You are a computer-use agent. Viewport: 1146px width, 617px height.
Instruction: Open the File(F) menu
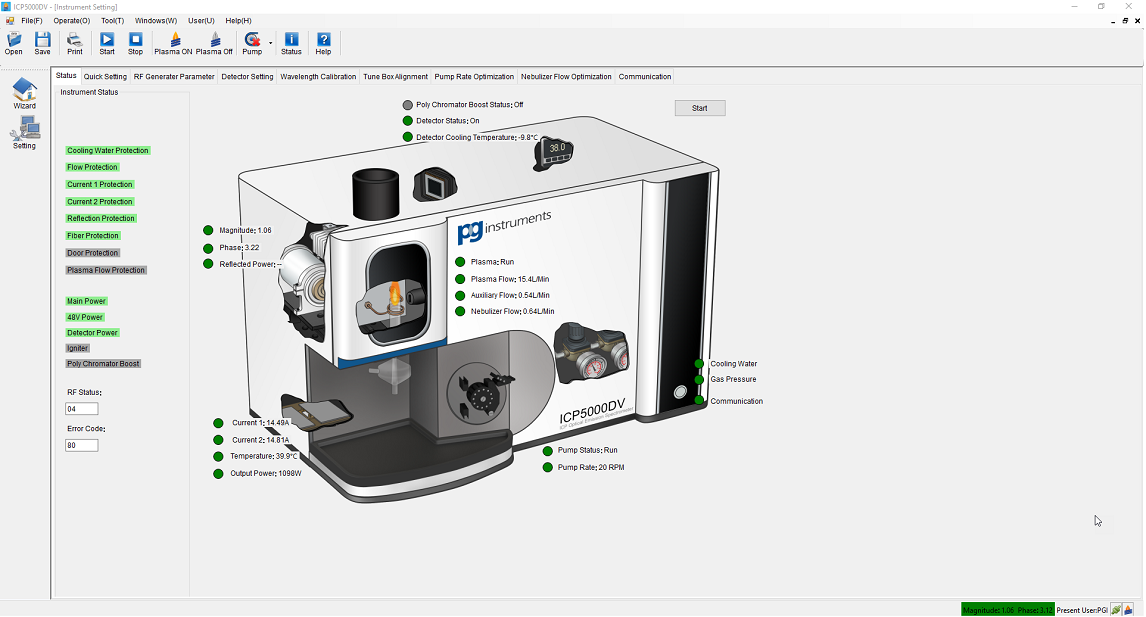pos(31,20)
